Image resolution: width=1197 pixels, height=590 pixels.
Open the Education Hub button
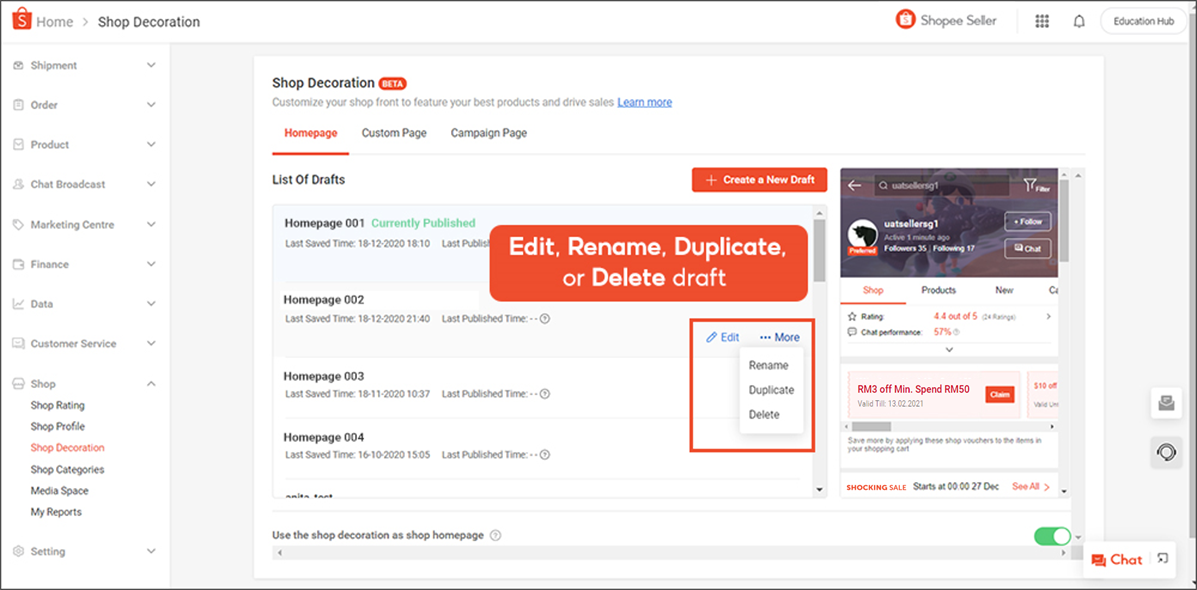pyautogui.click(x=1143, y=21)
